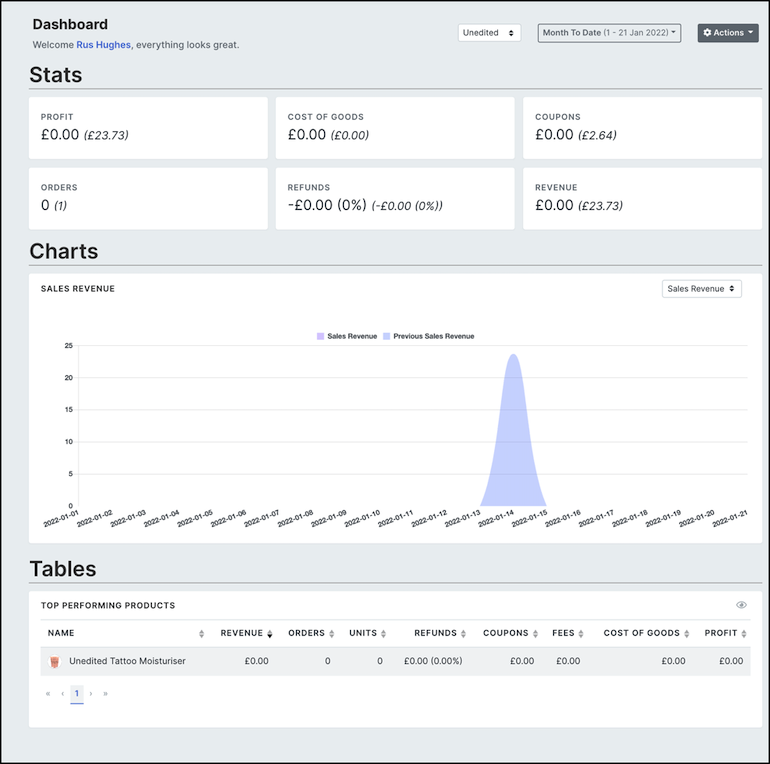
Task: Click the Unedited Tattoo Moisturiser product thumbnail
Action: 55,661
